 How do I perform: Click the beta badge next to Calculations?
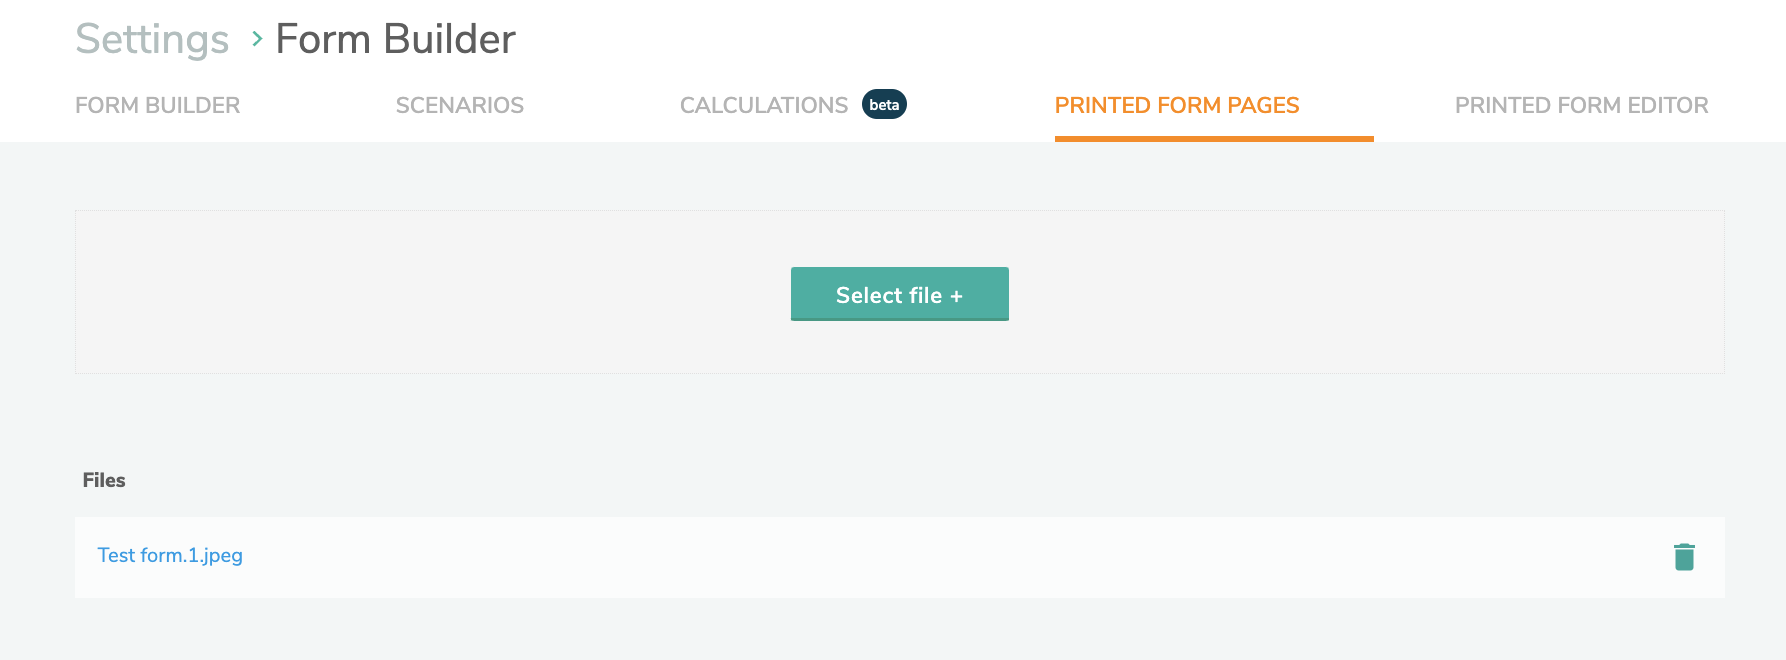coord(884,105)
